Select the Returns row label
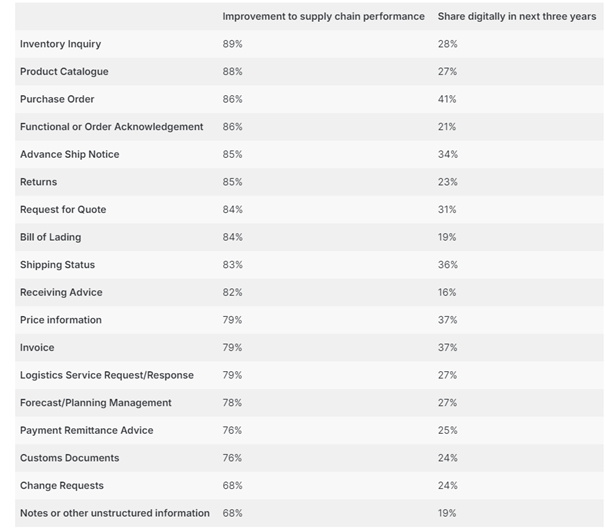 (x=39, y=182)
